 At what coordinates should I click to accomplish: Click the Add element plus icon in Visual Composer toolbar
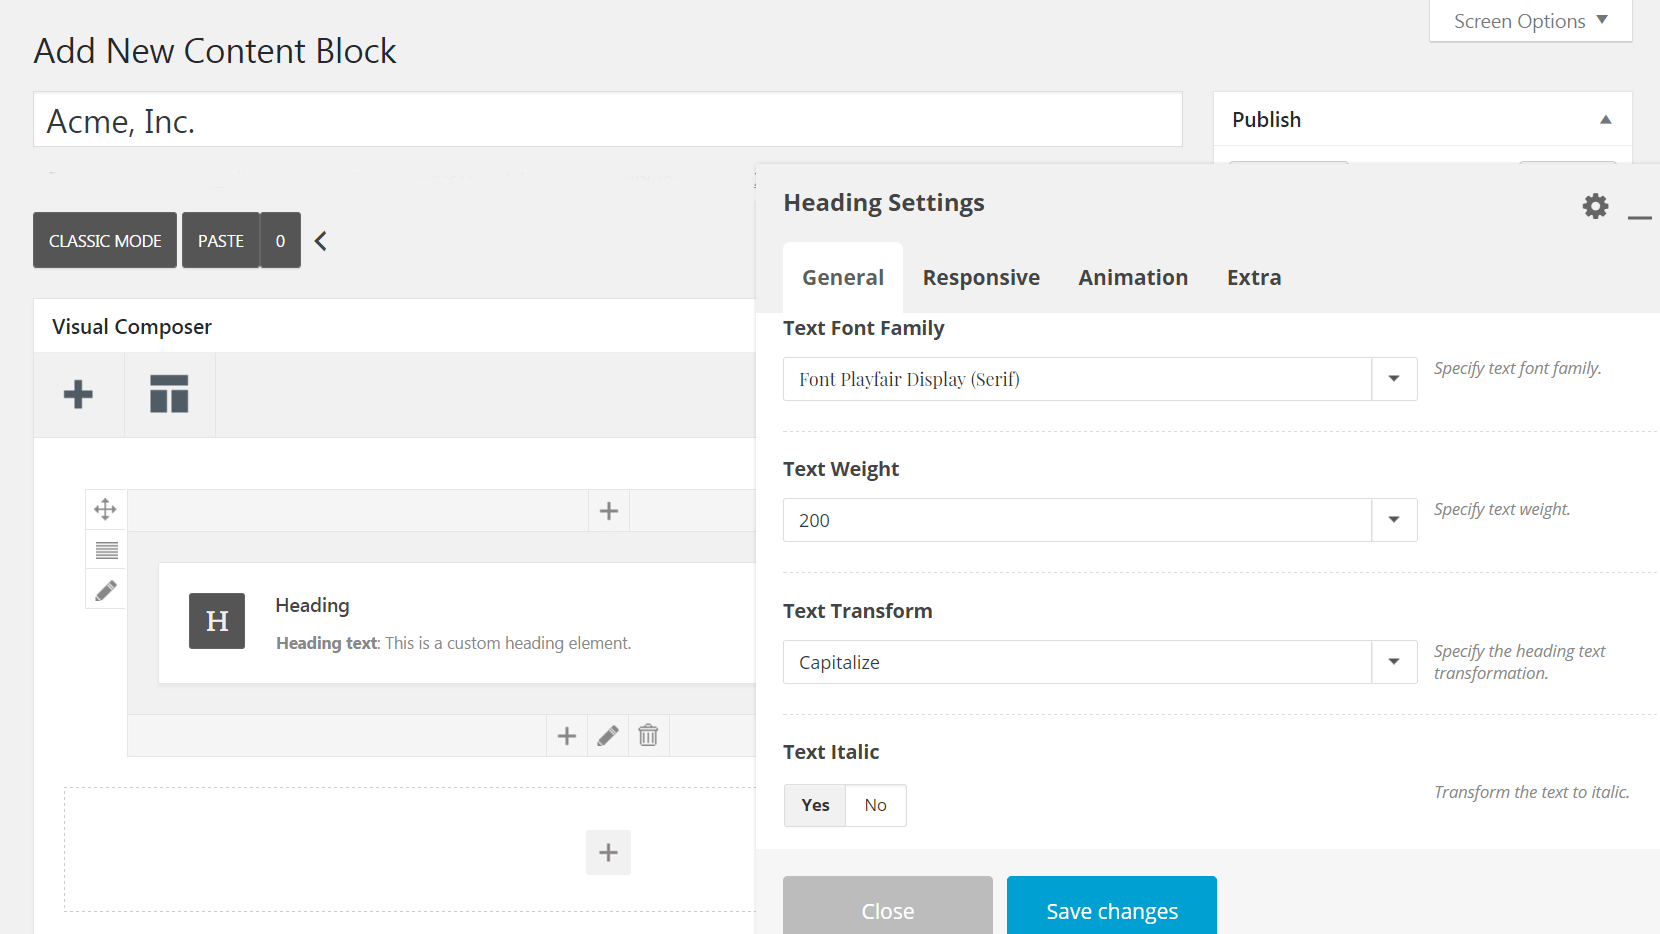pyautogui.click(x=78, y=394)
